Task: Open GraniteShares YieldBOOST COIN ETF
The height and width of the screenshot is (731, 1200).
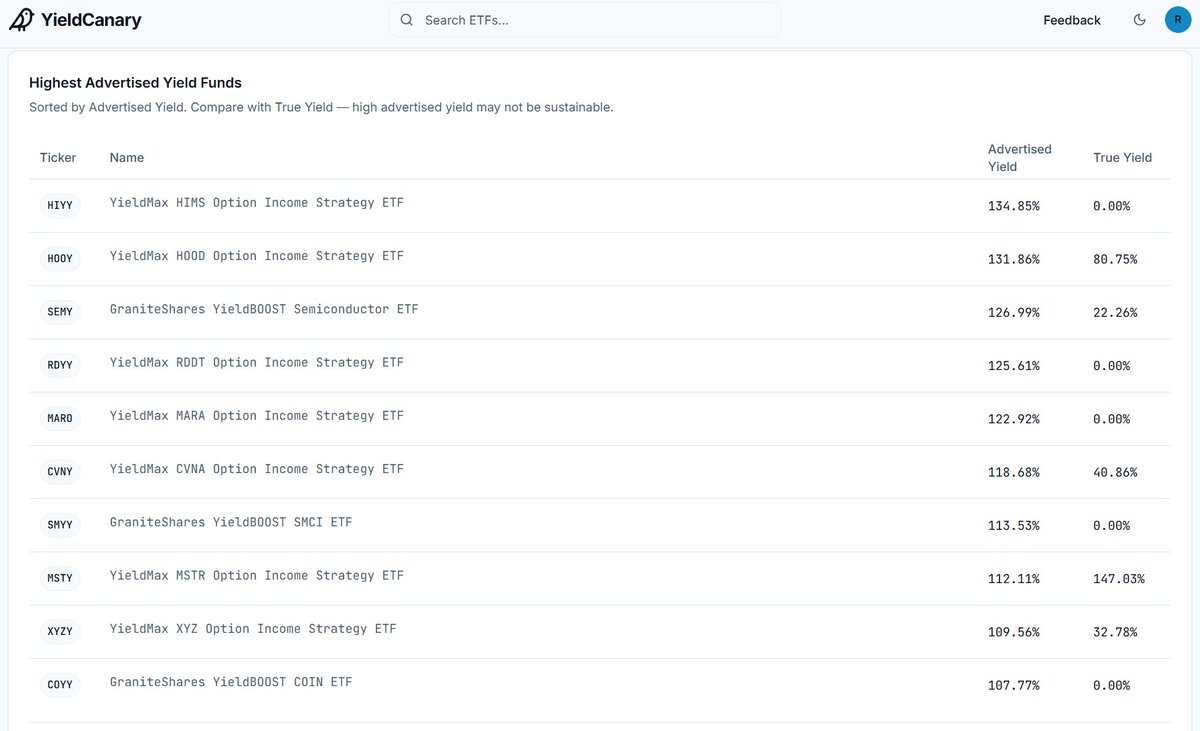Action: pos(231,682)
